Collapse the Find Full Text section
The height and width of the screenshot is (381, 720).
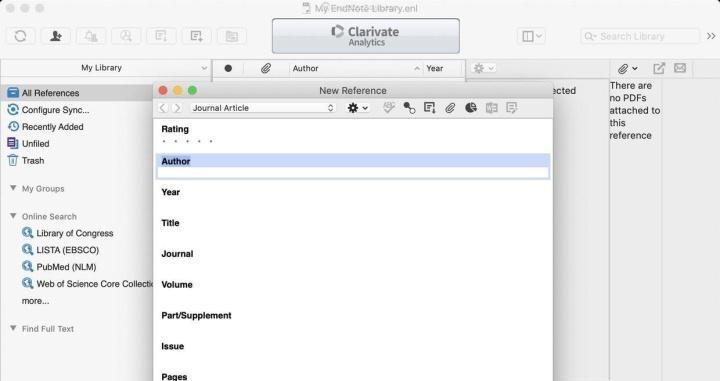(x=13, y=328)
